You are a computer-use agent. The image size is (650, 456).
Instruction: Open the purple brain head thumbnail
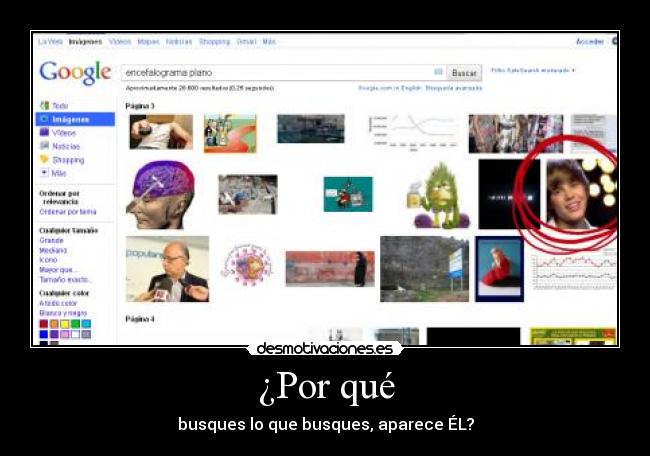point(160,195)
